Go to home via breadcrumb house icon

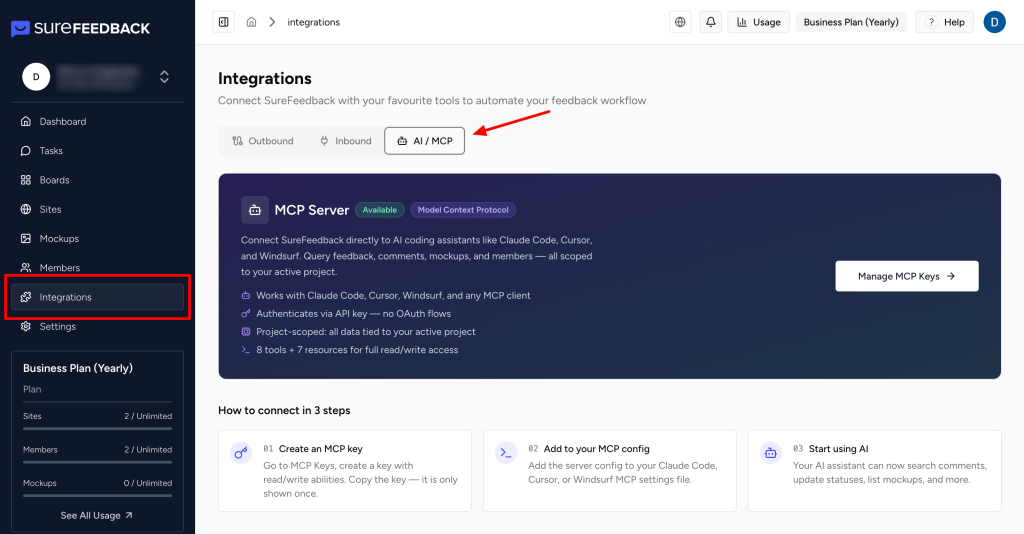[251, 22]
